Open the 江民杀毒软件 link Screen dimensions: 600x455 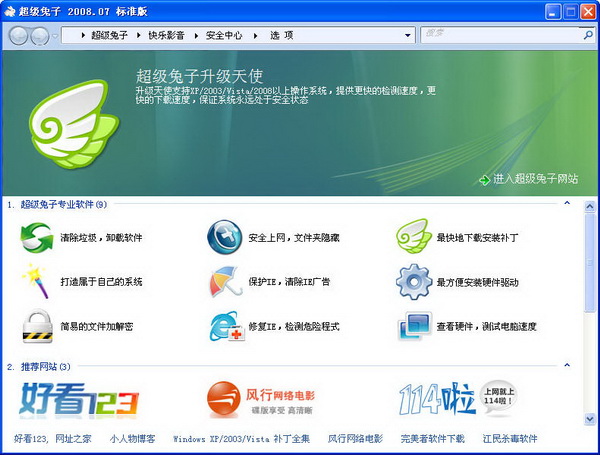[x=510, y=439]
